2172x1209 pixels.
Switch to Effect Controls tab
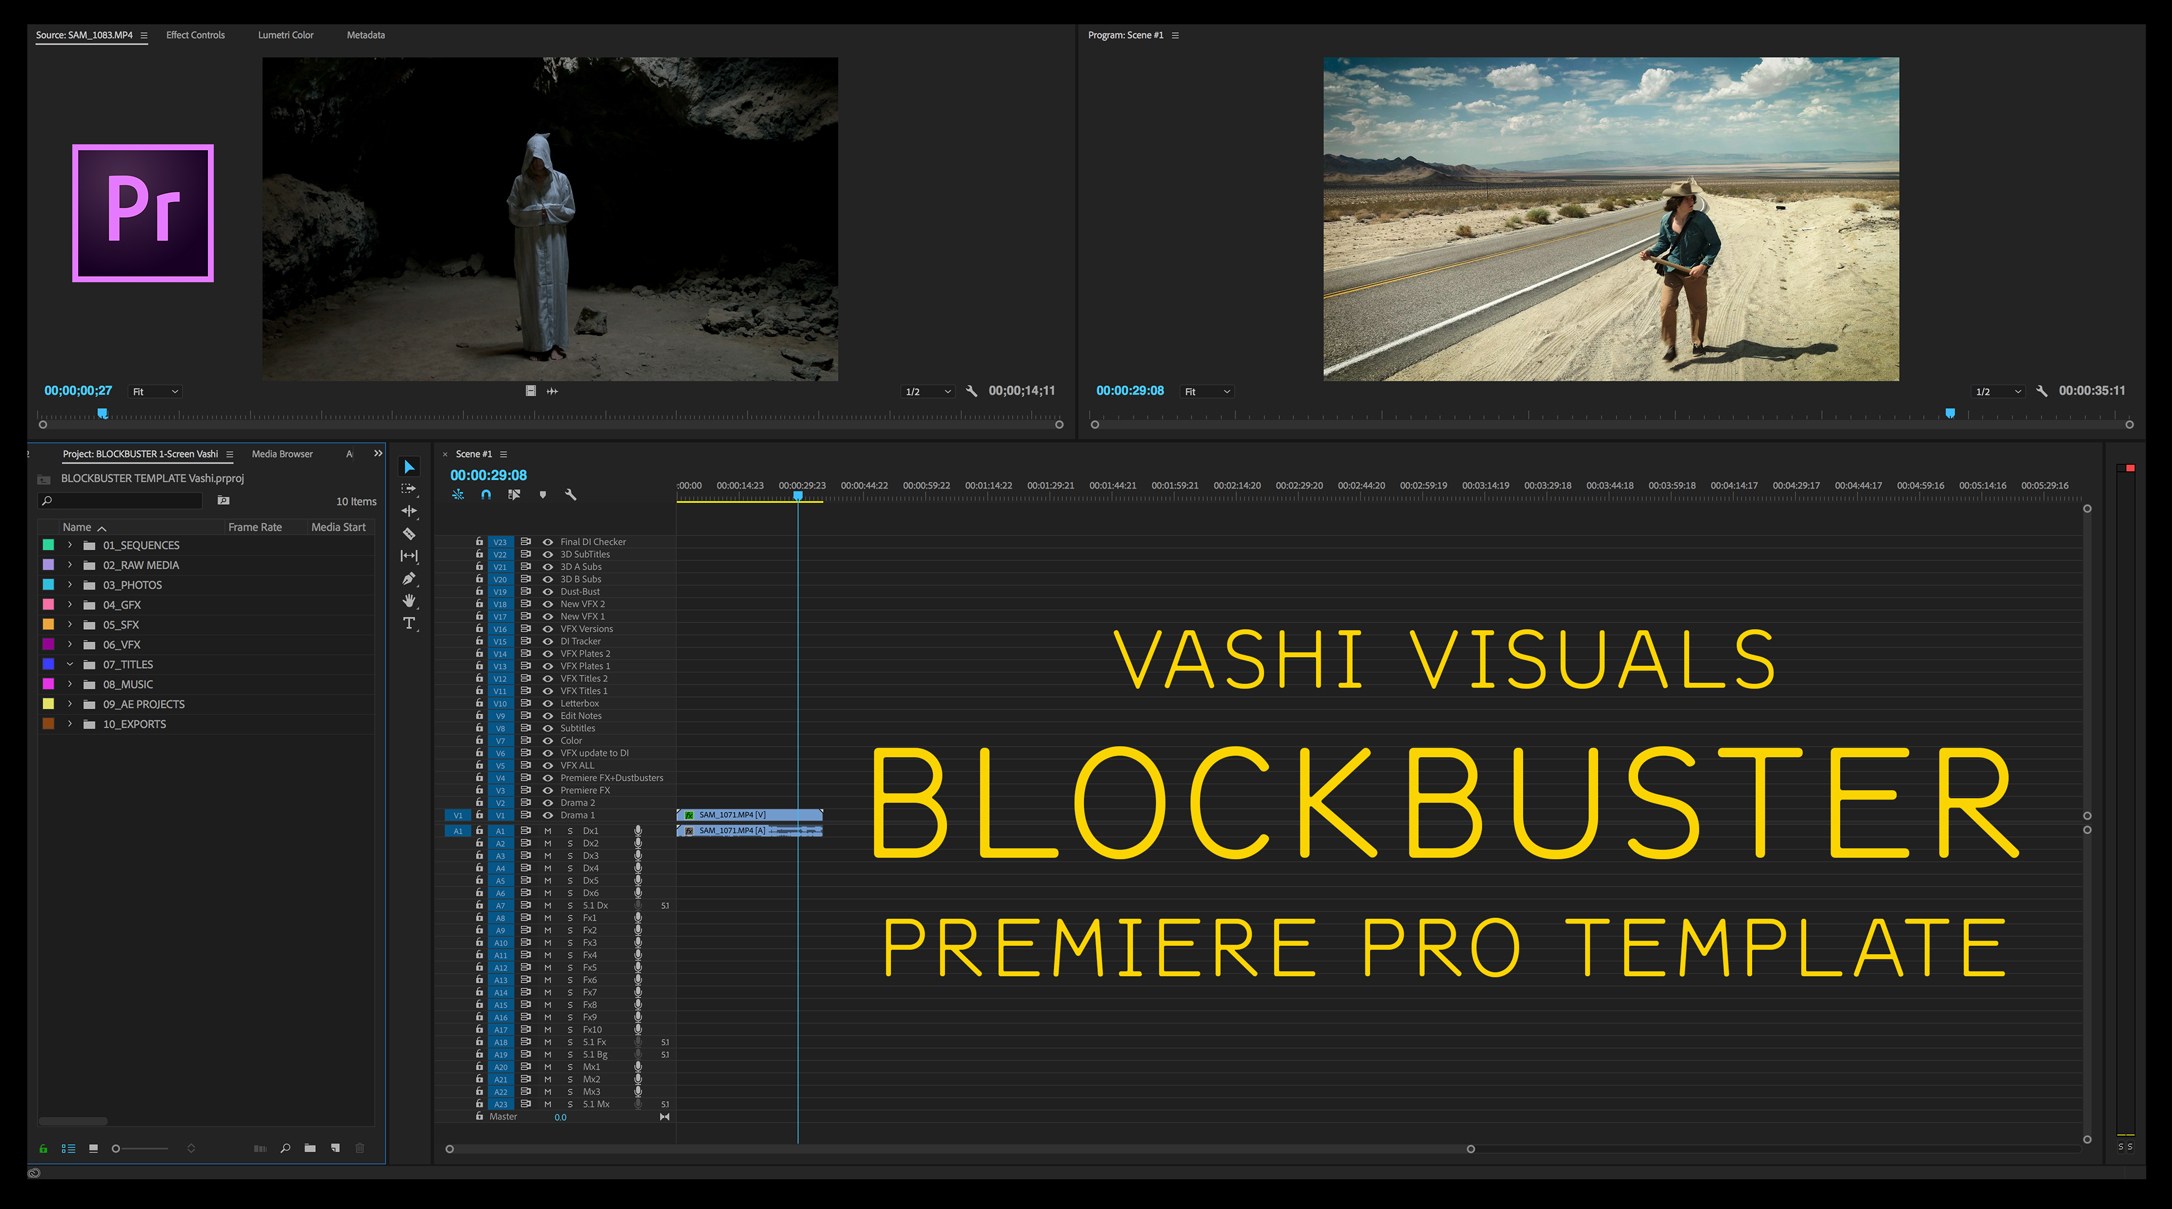pos(195,35)
